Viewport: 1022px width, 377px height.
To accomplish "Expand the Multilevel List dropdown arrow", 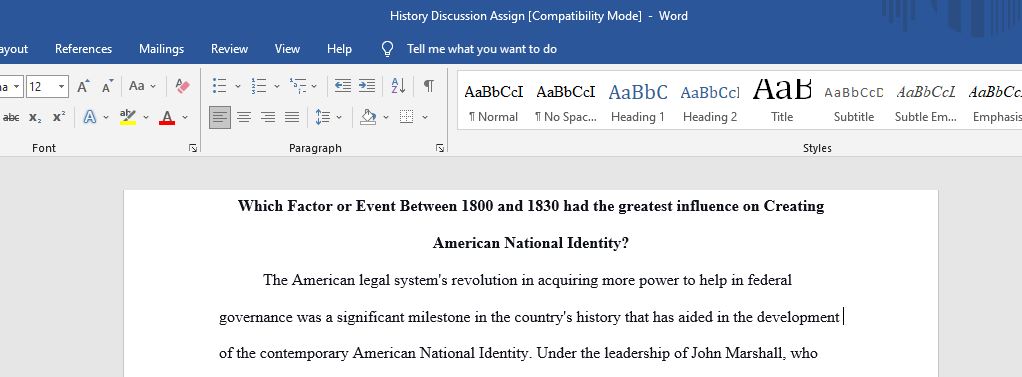I will (x=314, y=86).
